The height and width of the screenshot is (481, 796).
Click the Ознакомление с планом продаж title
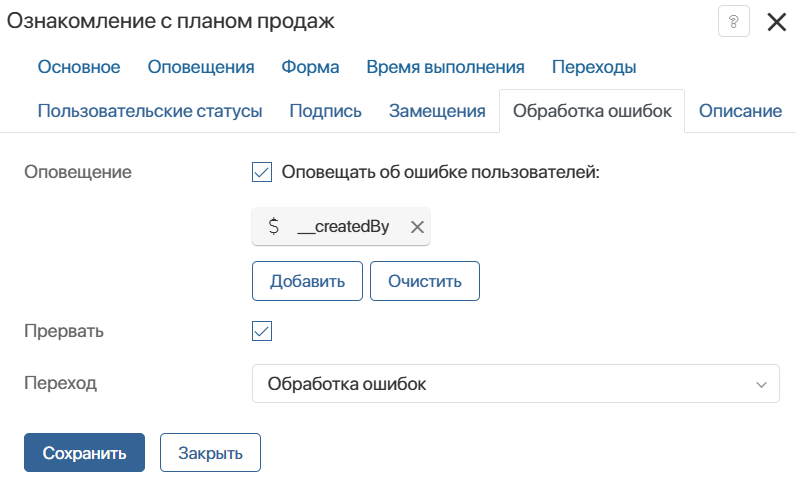tap(171, 21)
